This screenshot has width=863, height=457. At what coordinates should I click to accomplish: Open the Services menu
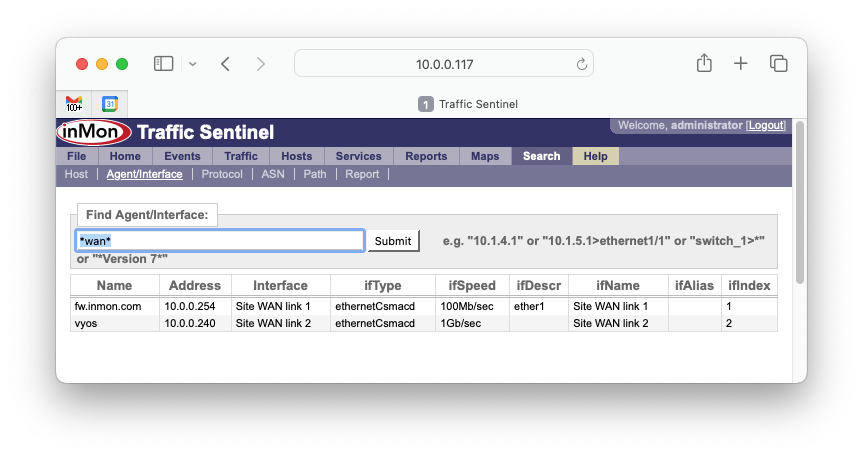coord(358,156)
